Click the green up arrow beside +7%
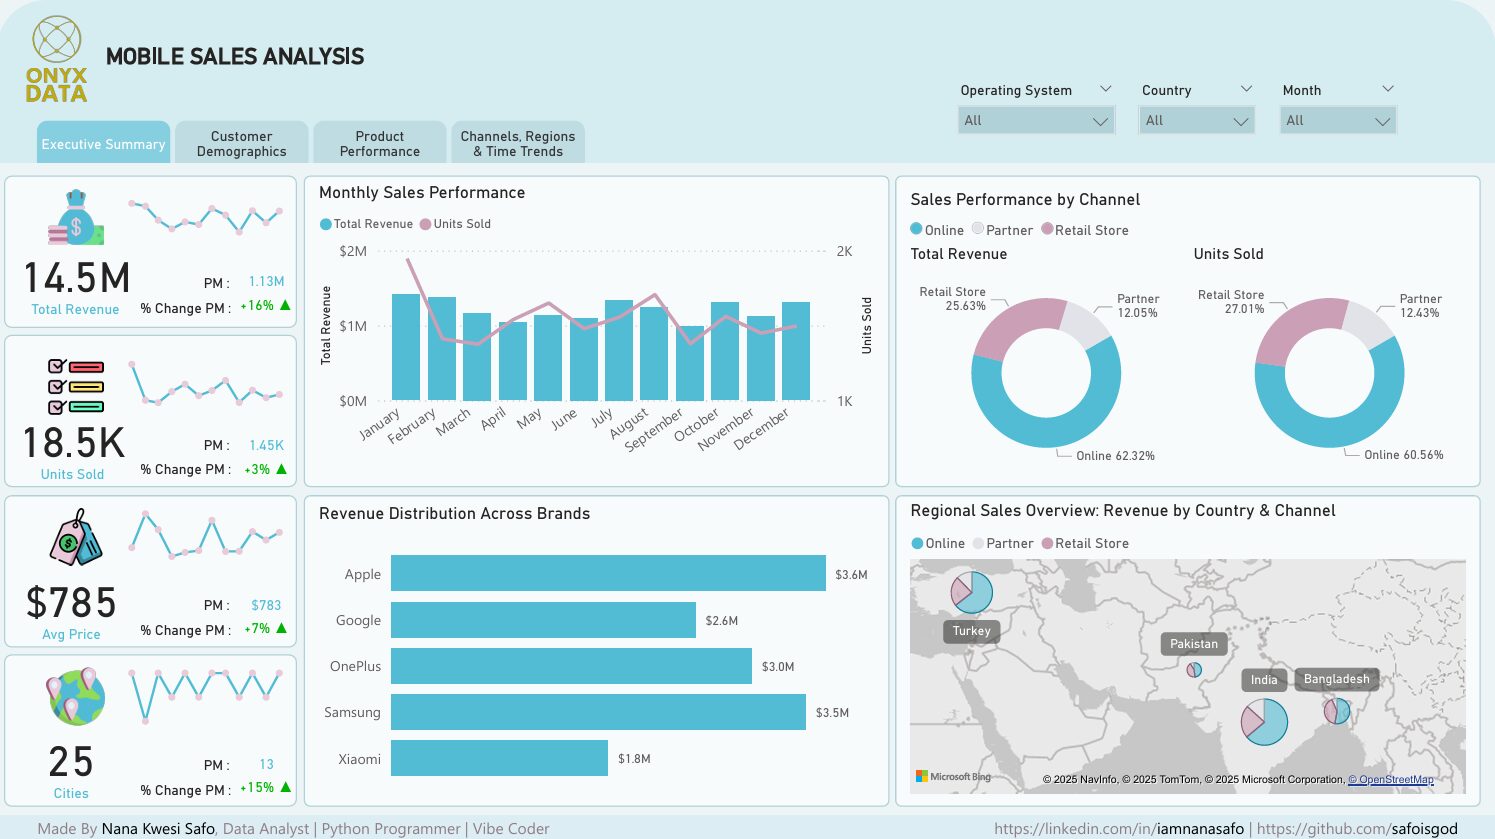Image resolution: width=1495 pixels, height=839 pixels. click(x=281, y=628)
